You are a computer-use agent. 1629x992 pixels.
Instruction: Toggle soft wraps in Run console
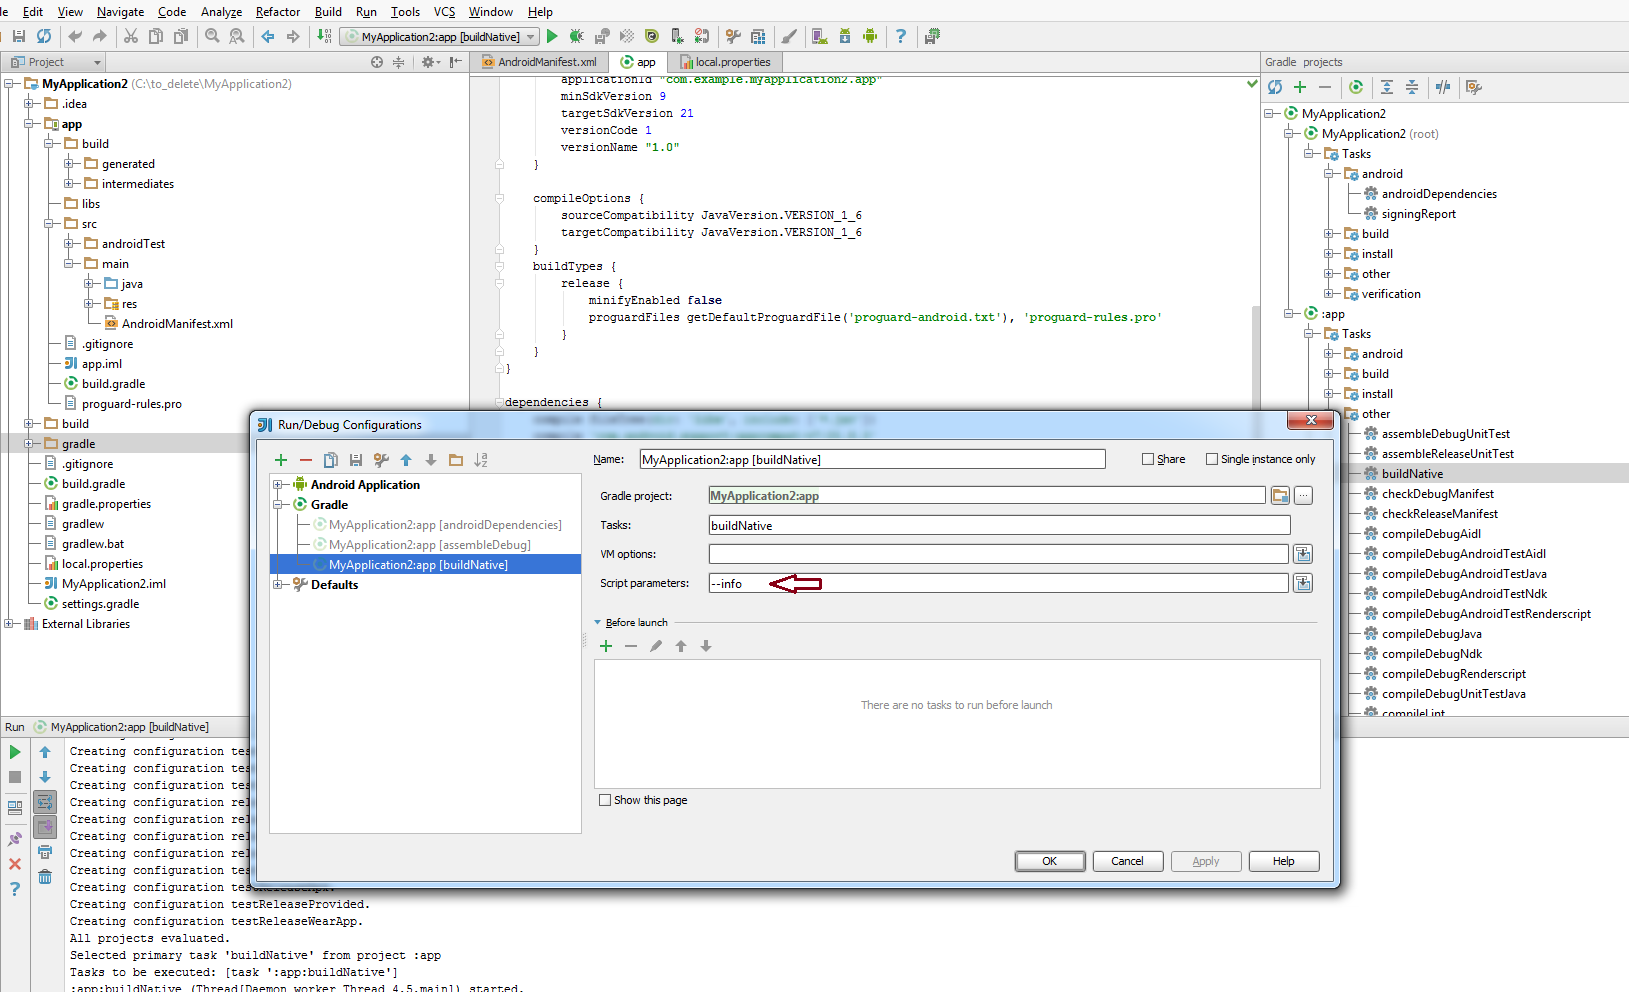tap(45, 802)
